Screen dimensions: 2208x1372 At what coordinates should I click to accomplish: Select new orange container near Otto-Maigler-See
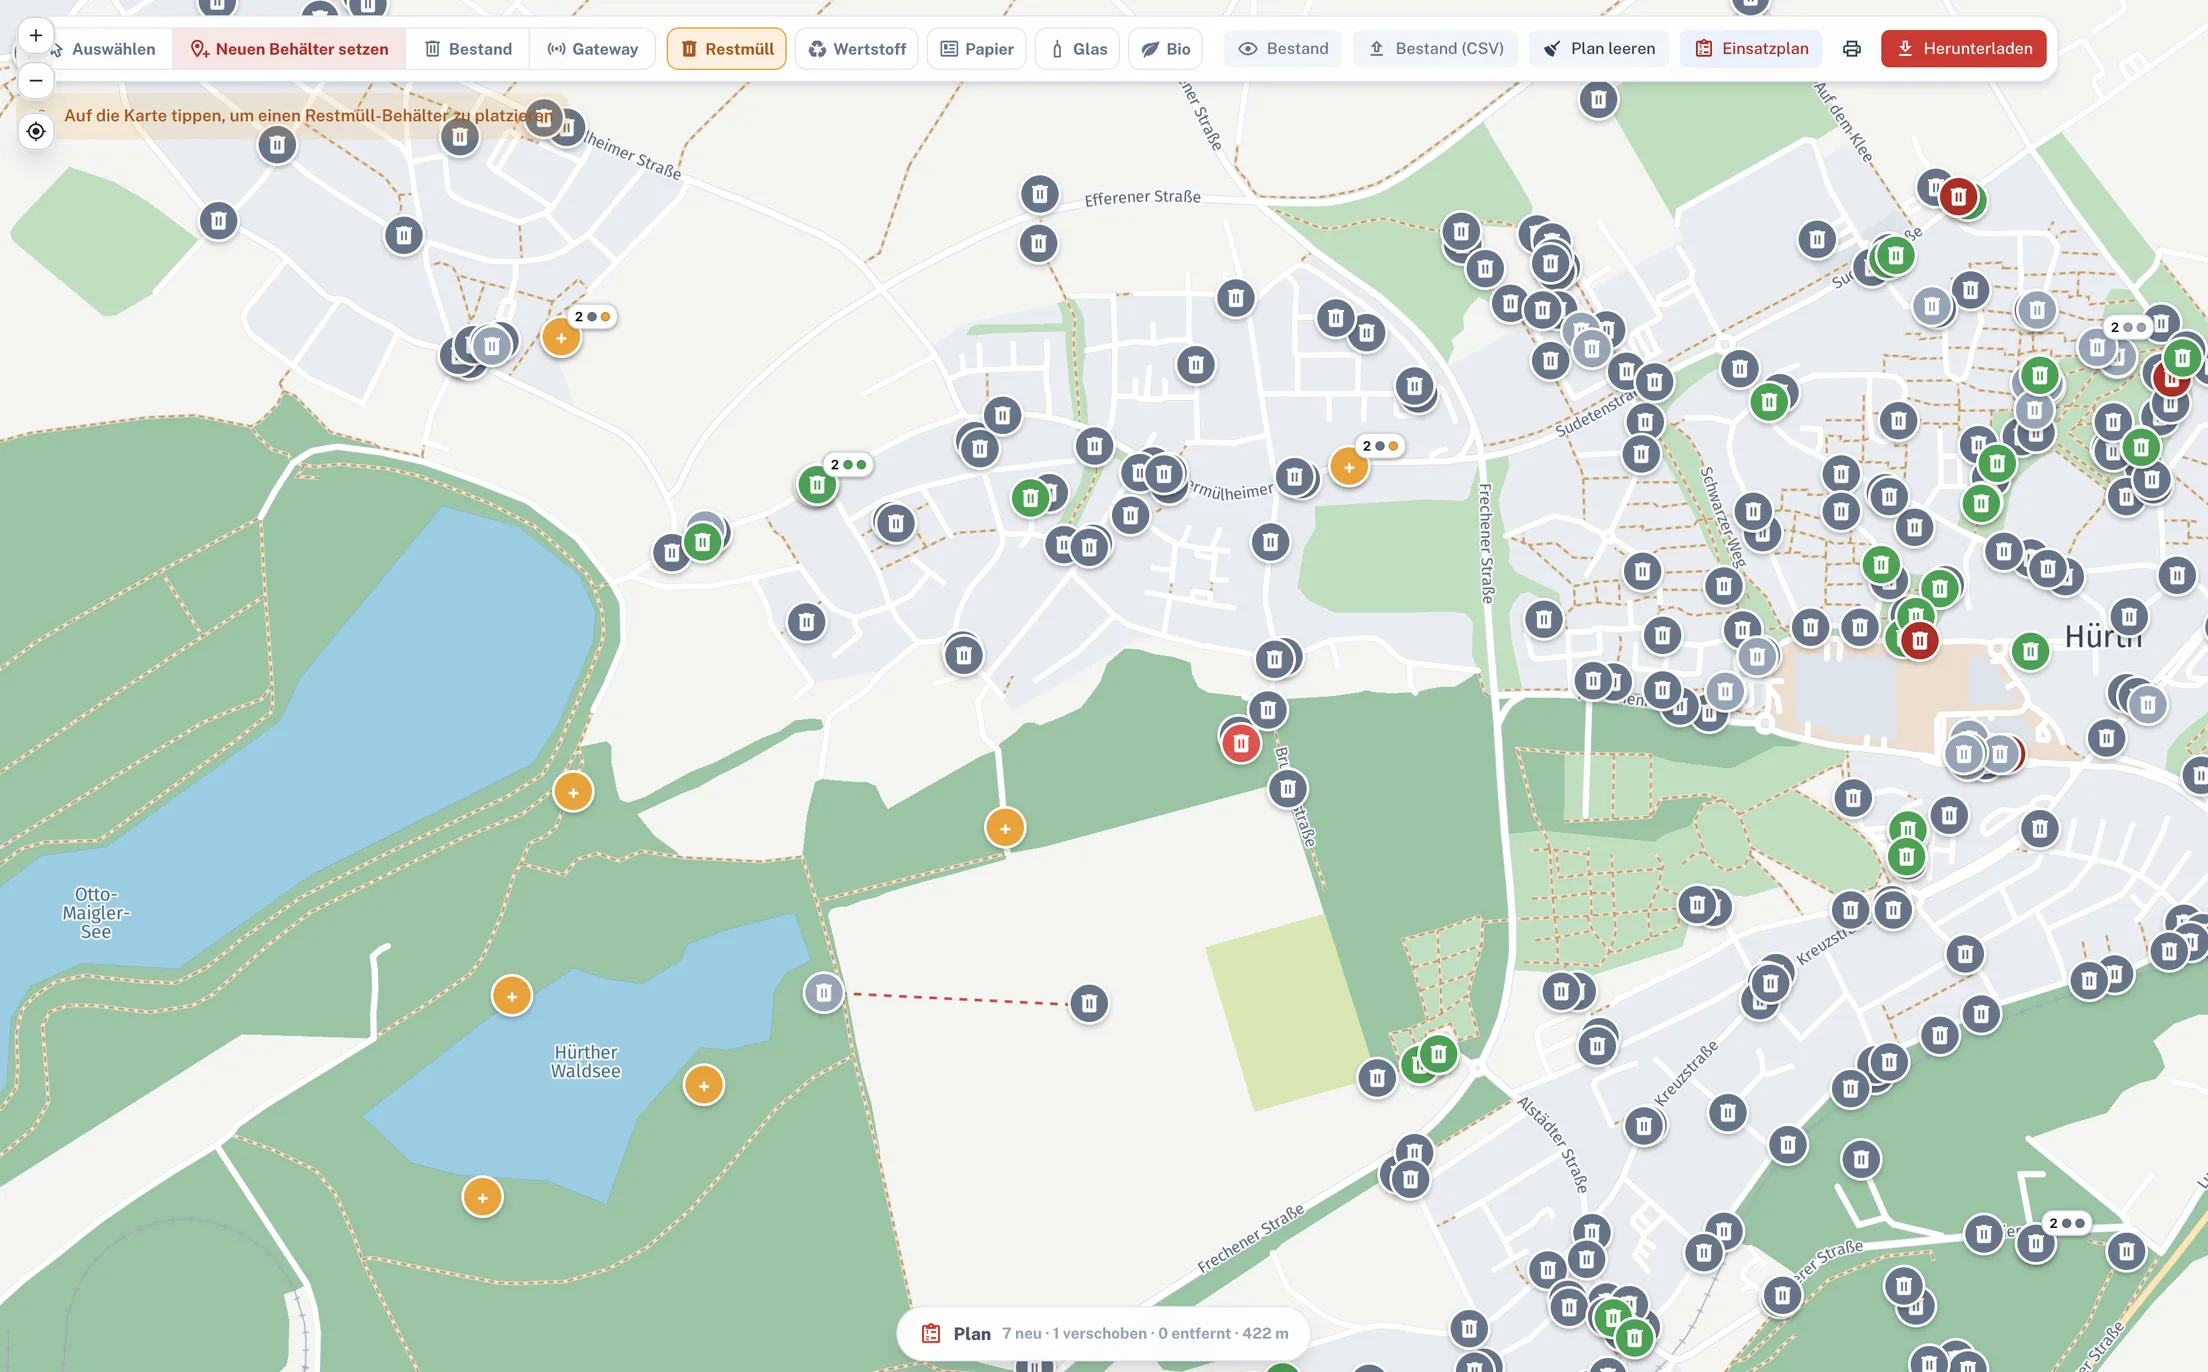tap(573, 792)
